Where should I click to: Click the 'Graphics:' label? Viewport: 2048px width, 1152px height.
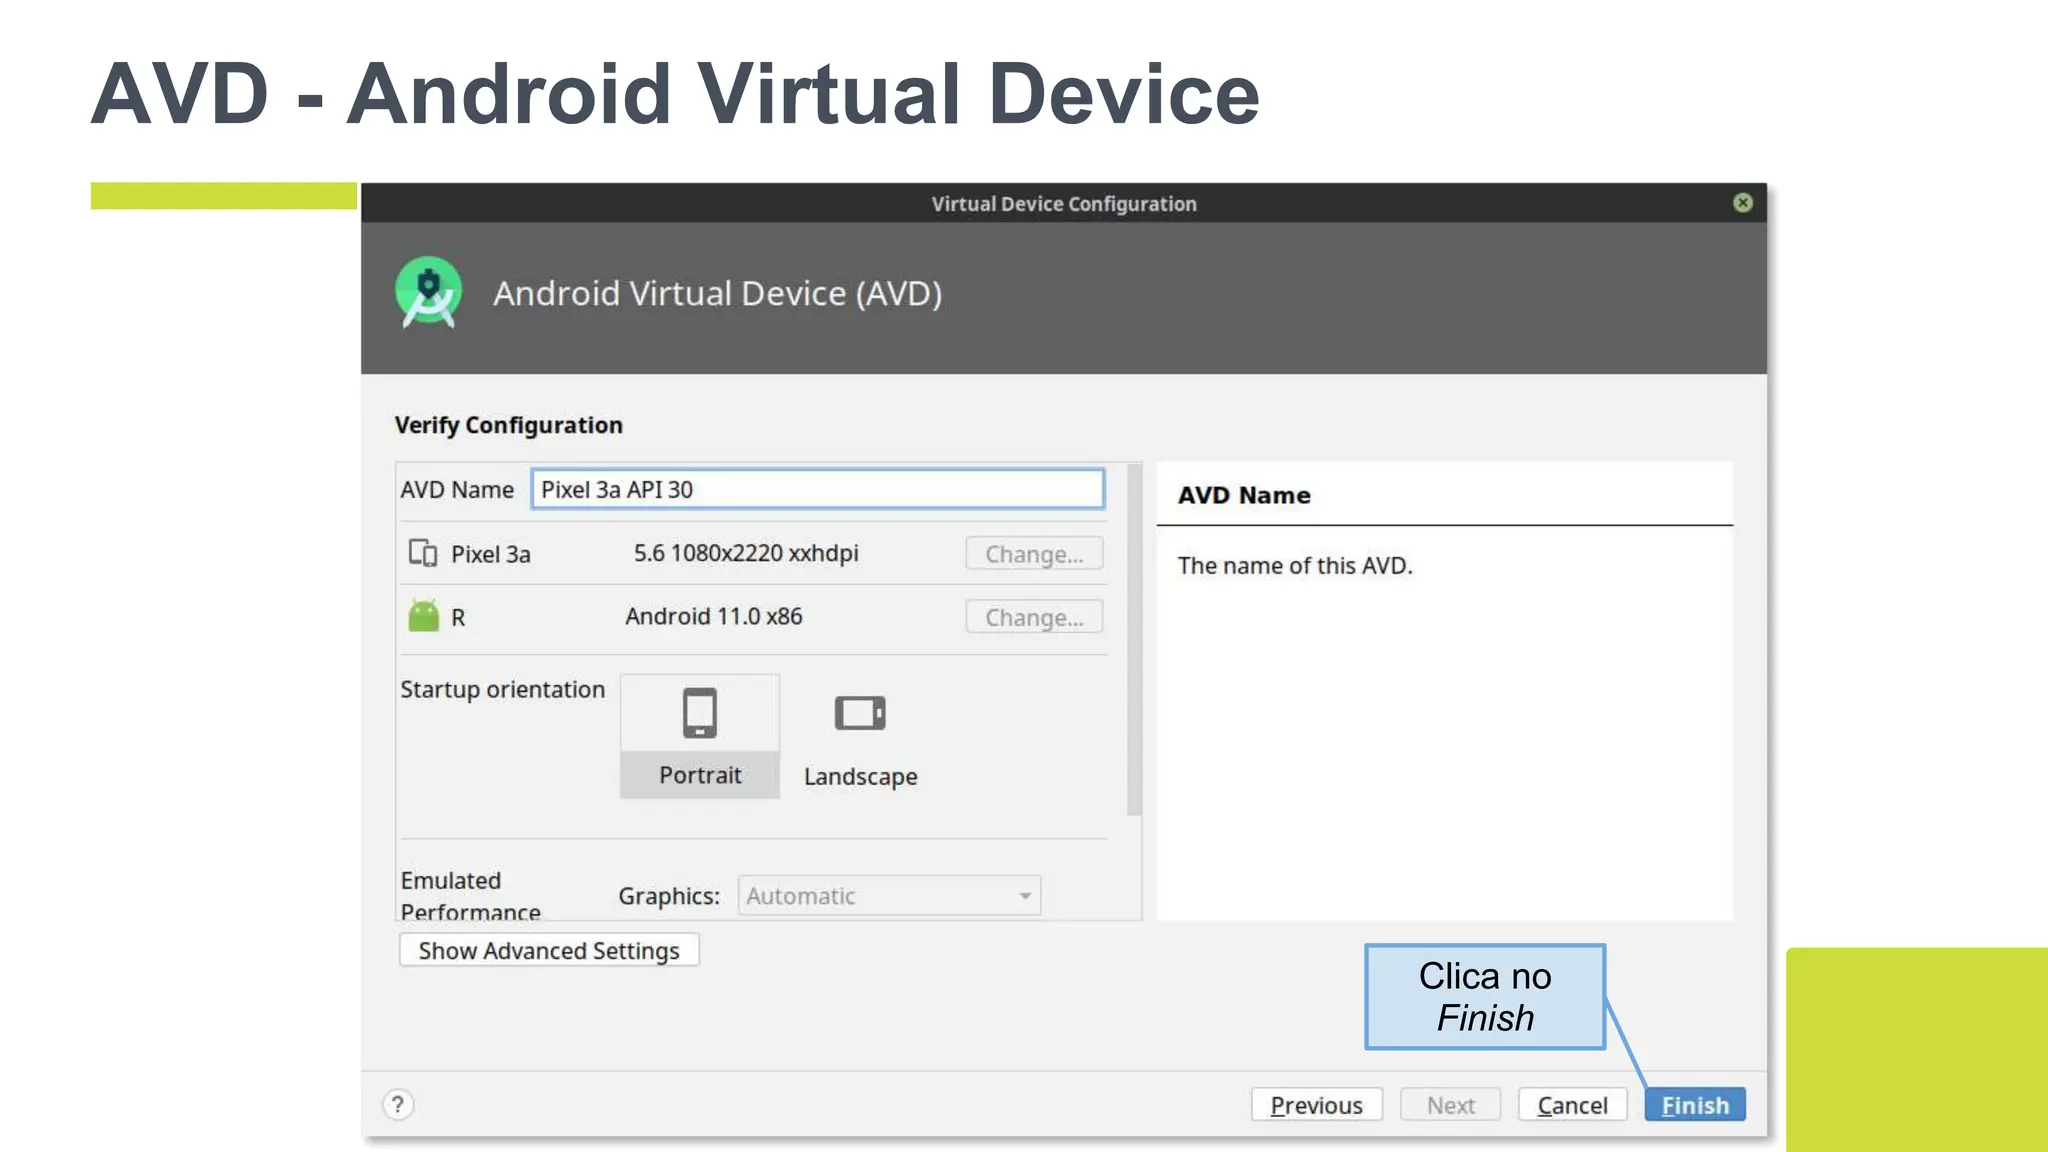669,896
